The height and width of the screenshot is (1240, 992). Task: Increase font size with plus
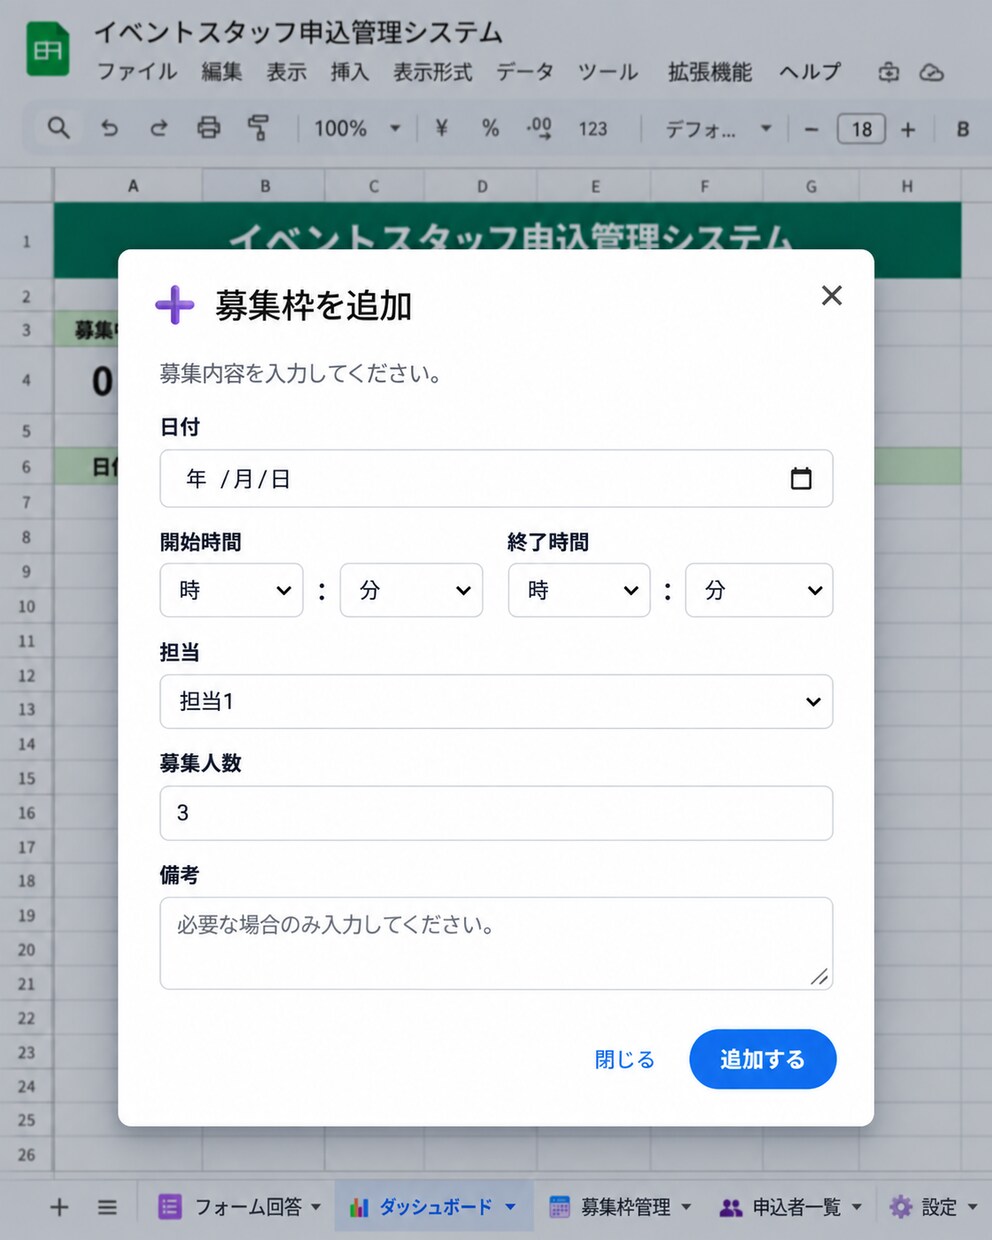click(x=908, y=129)
